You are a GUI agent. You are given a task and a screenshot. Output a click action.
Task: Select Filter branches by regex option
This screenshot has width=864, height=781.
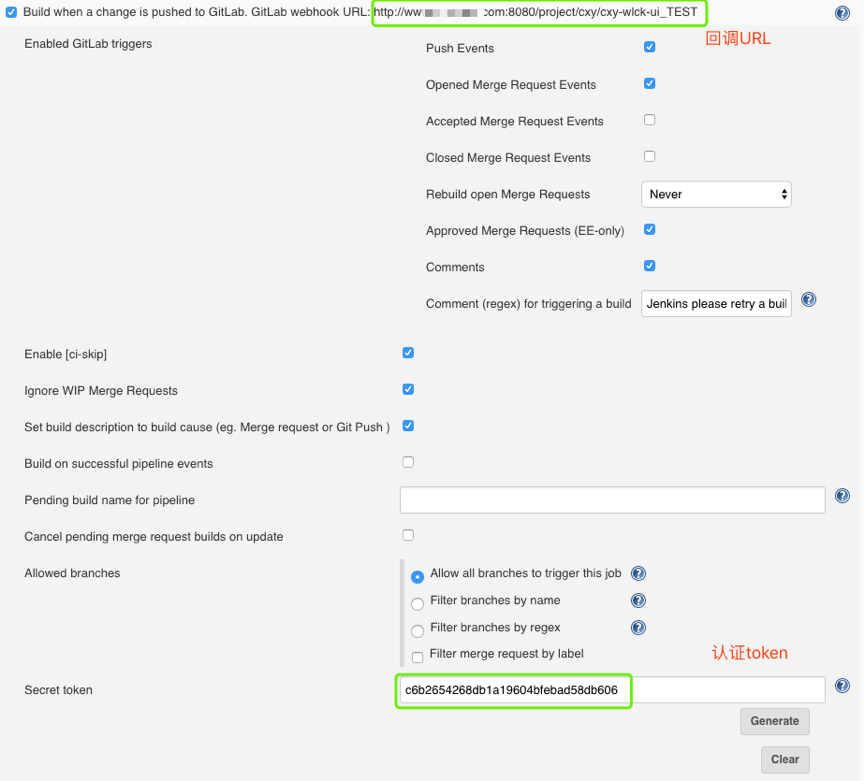(x=418, y=631)
